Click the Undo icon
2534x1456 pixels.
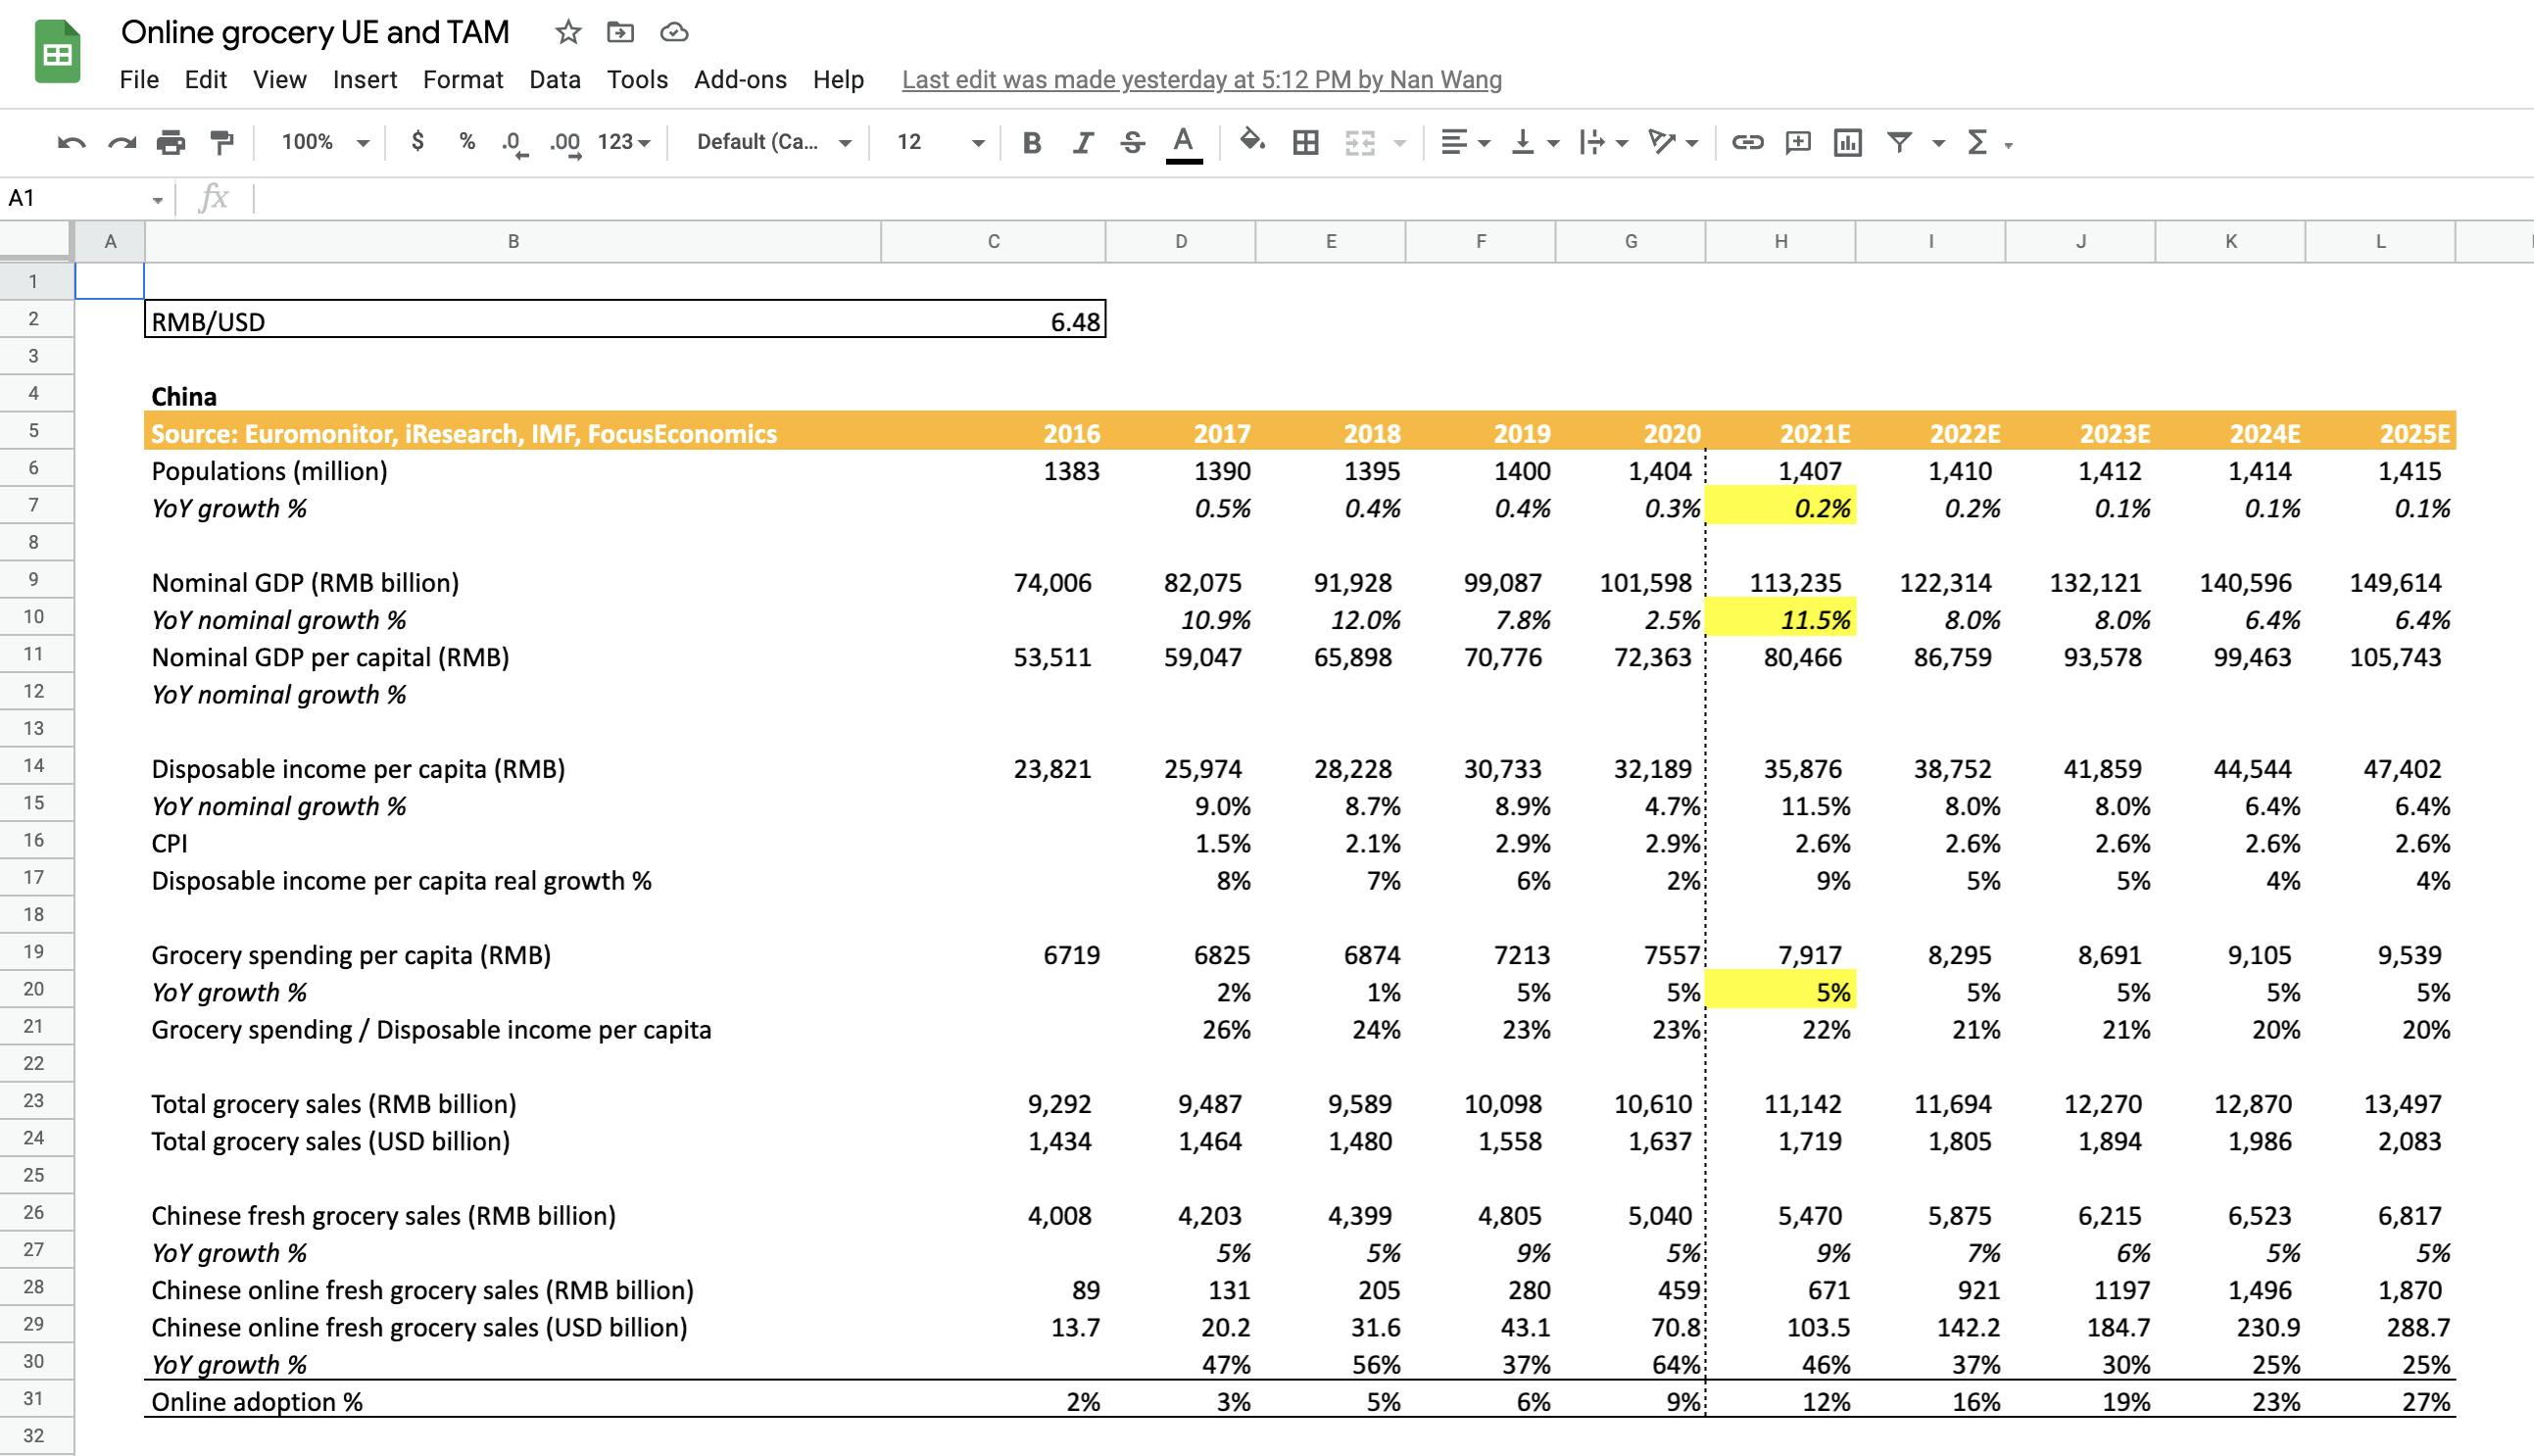(71, 143)
